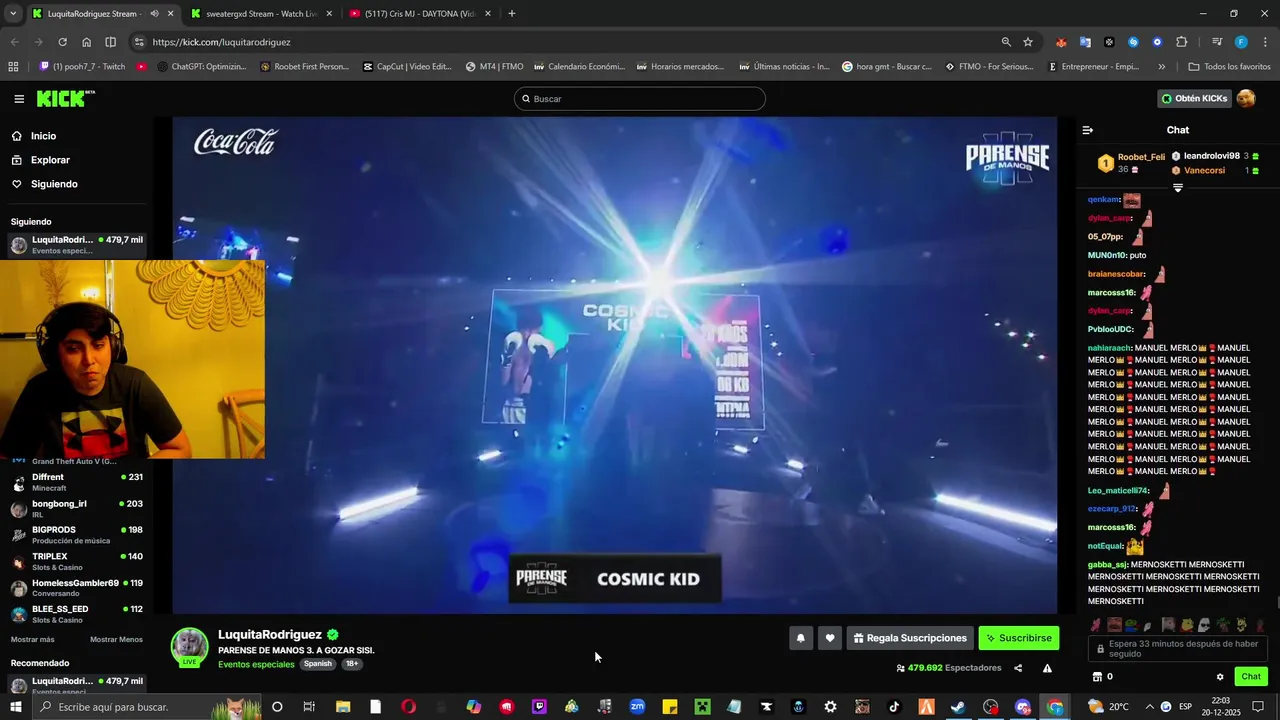Open a new browser tab
The image size is (1280, 720).
[512, 14]
